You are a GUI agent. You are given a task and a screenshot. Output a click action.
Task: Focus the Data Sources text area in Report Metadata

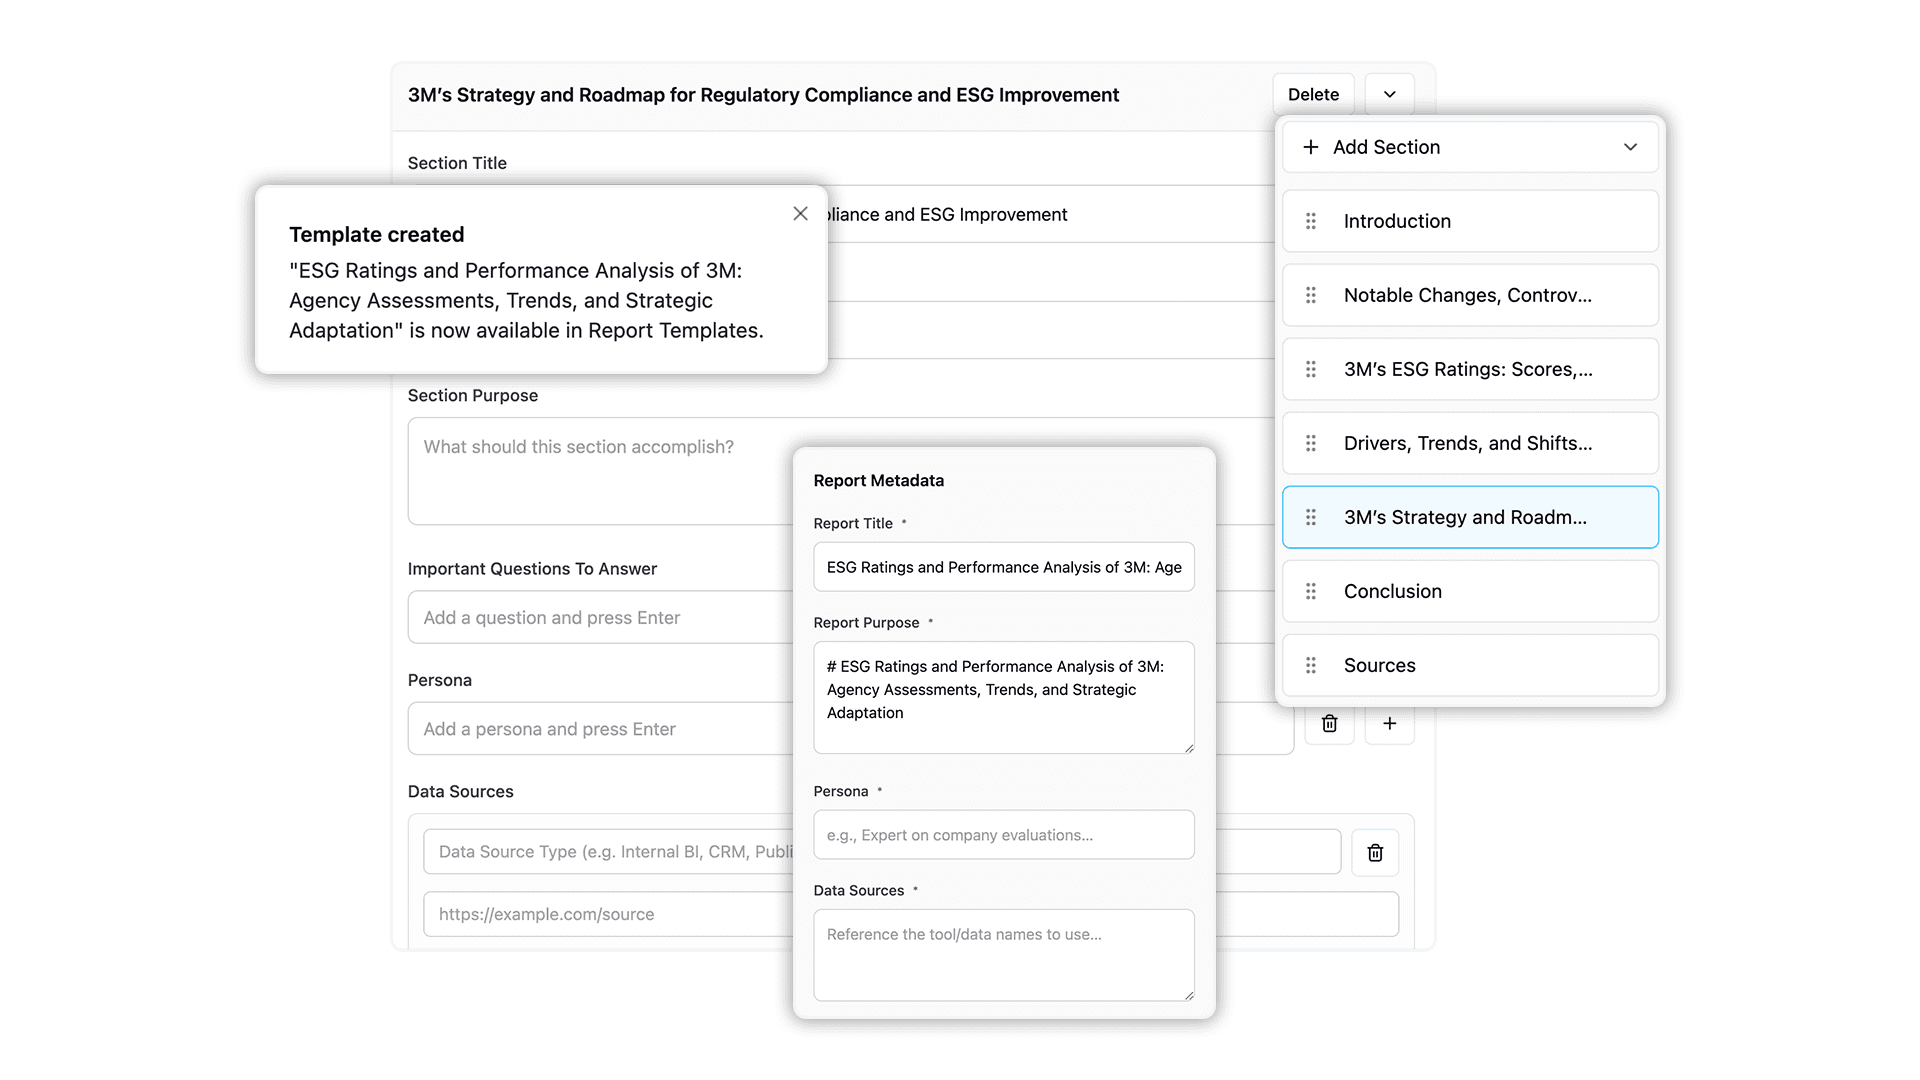(1004, 955)
